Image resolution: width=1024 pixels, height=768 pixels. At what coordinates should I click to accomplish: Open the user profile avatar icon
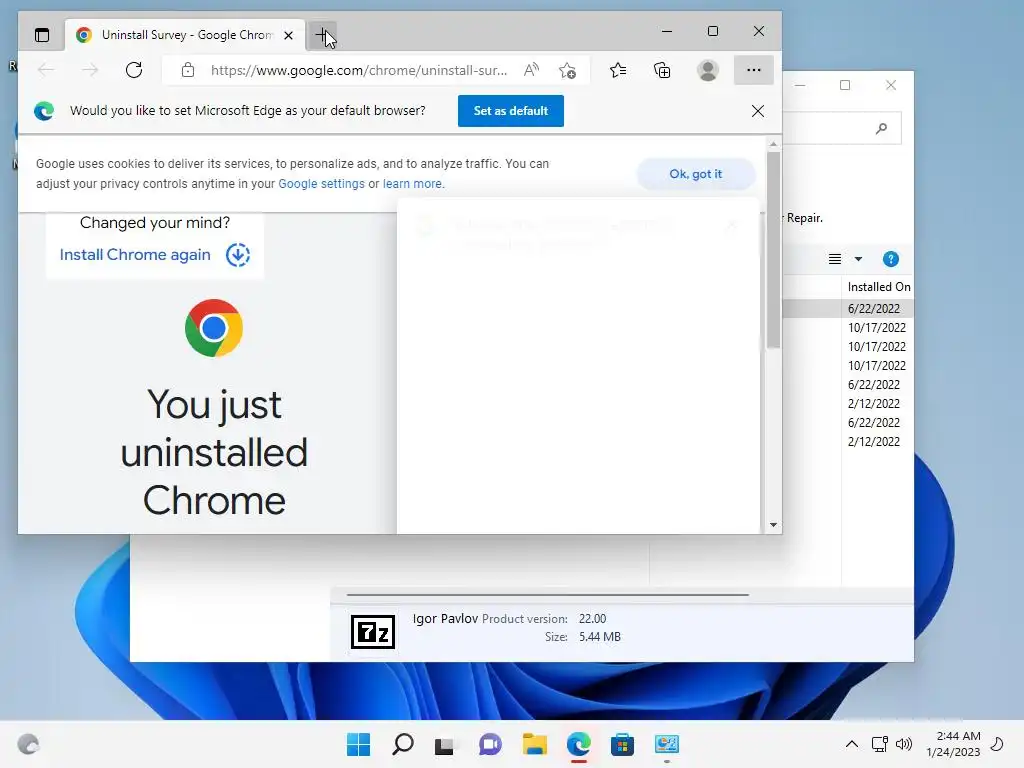708,70
